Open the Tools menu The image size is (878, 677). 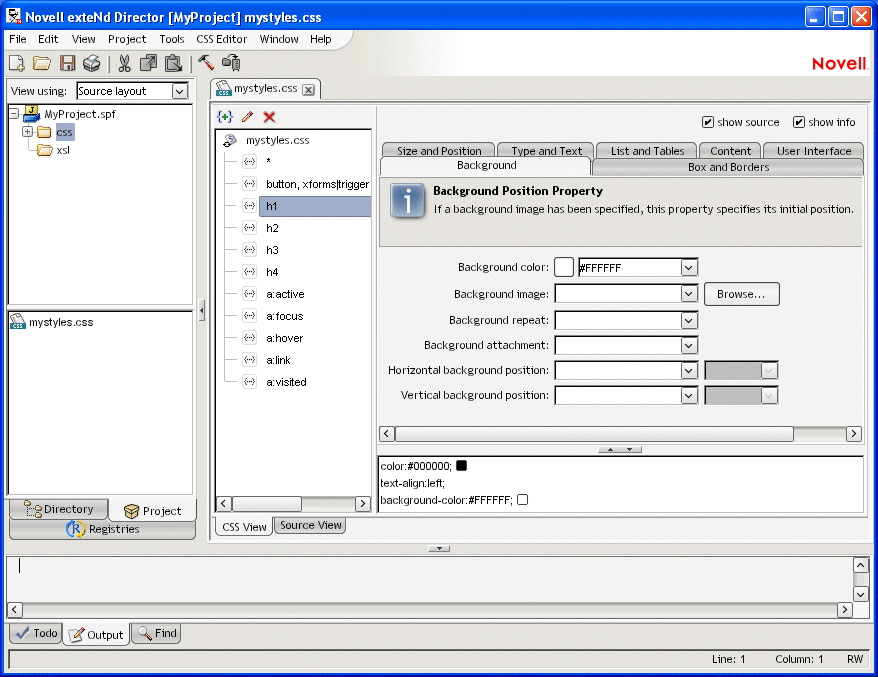171,39
